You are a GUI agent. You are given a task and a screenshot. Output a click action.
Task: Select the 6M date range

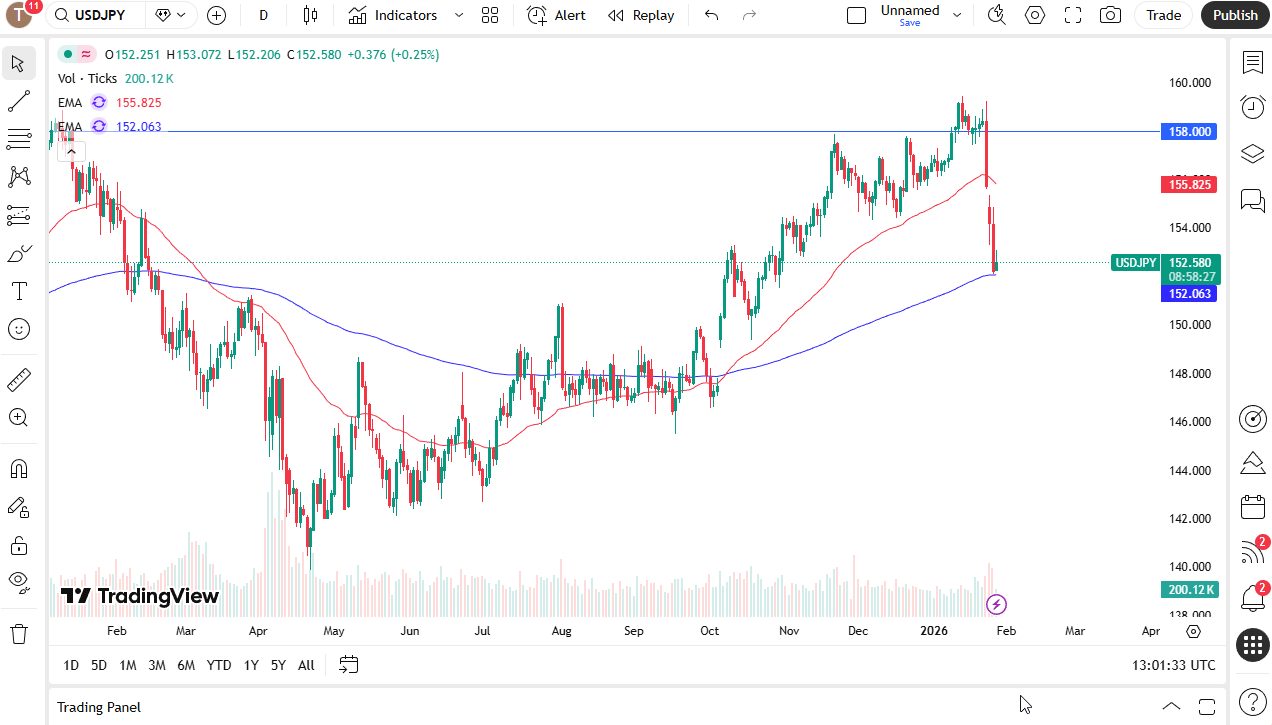186,665
